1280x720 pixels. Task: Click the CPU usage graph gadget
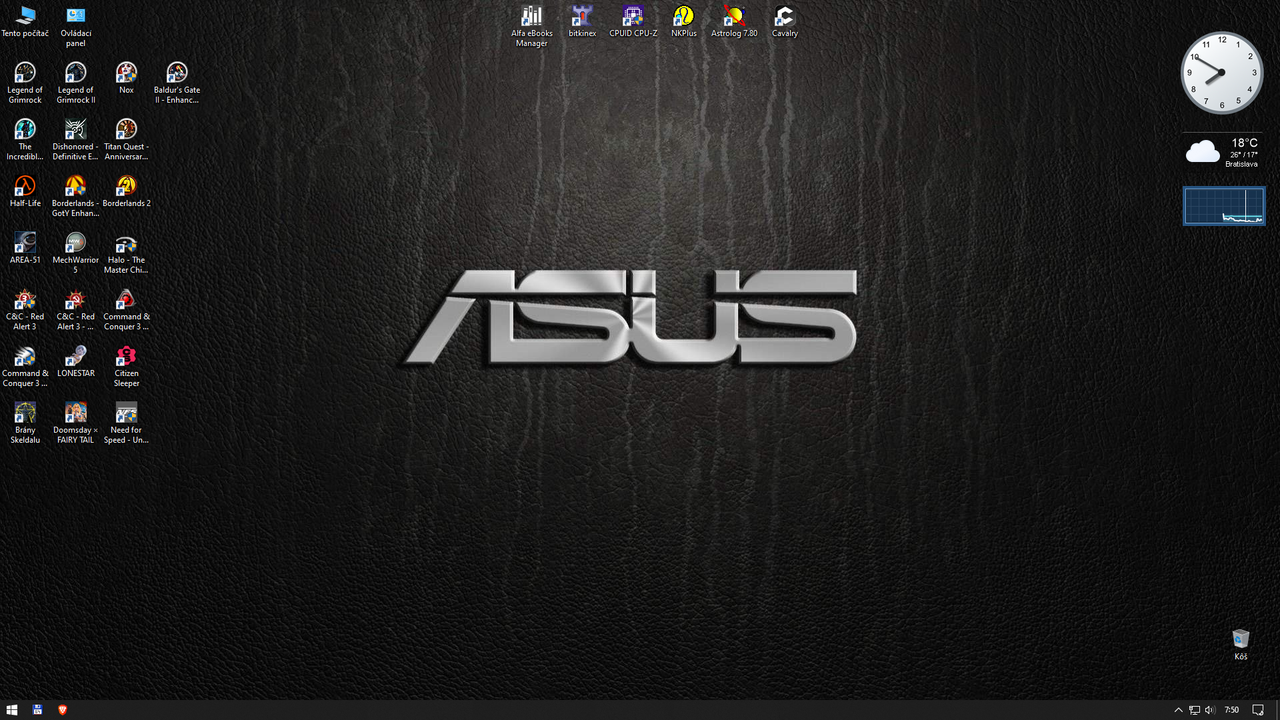click(1224, 205)
